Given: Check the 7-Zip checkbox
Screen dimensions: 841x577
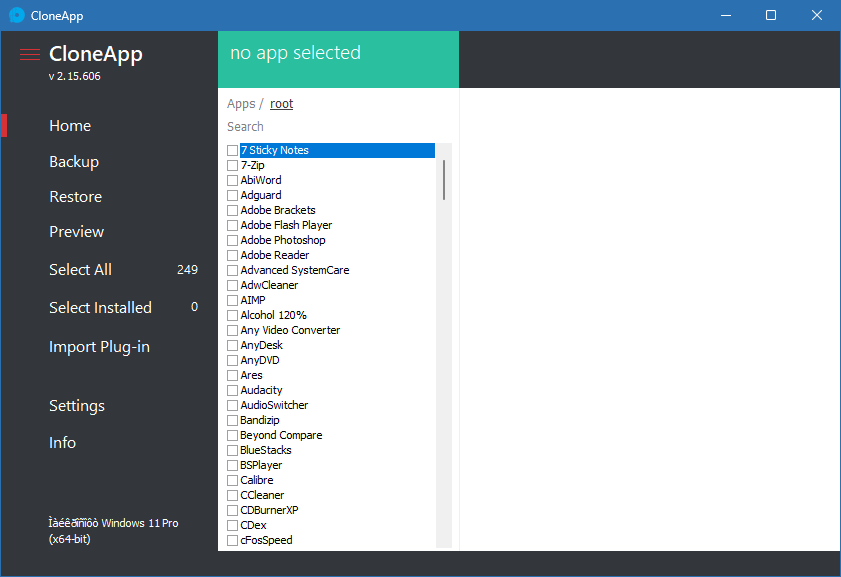Looking at the screenshot, I should tap(232, 165).
